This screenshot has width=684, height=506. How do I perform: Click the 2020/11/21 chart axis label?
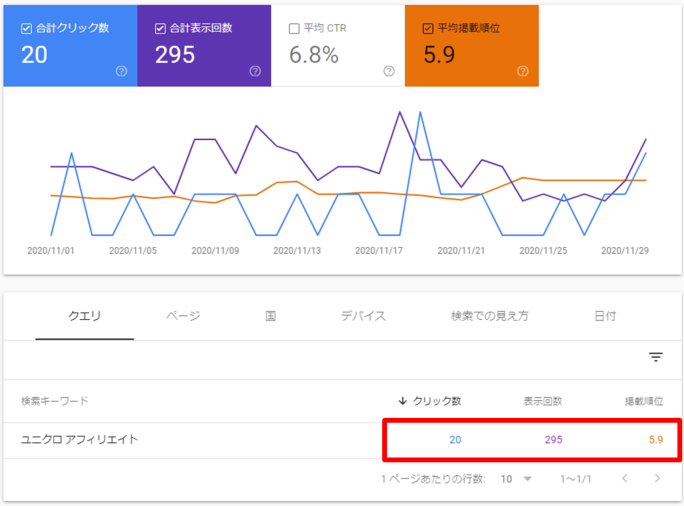461,251
